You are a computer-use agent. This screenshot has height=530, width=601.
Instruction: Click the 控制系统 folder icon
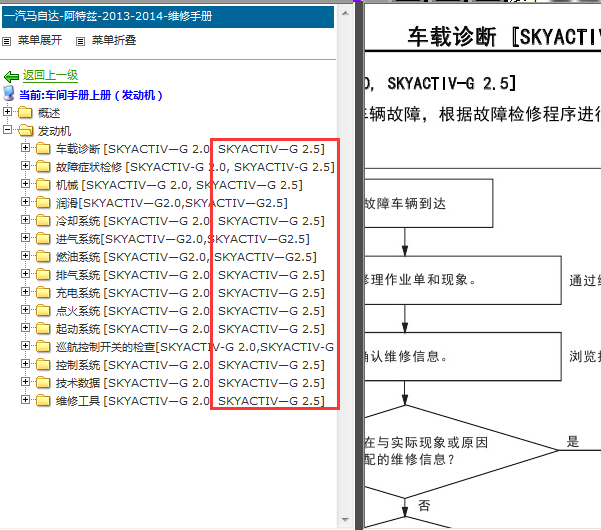click(43, 364)
